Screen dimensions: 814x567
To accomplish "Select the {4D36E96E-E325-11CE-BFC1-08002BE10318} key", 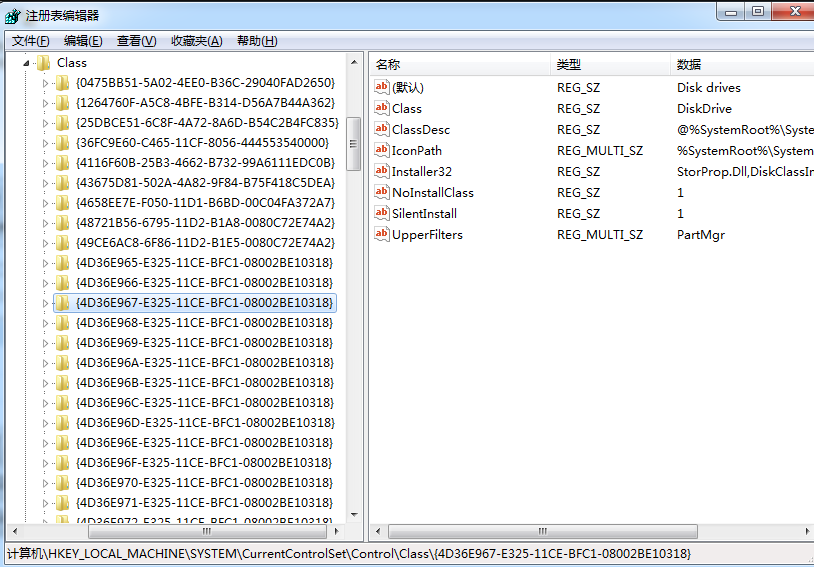I will click(204, 442).
